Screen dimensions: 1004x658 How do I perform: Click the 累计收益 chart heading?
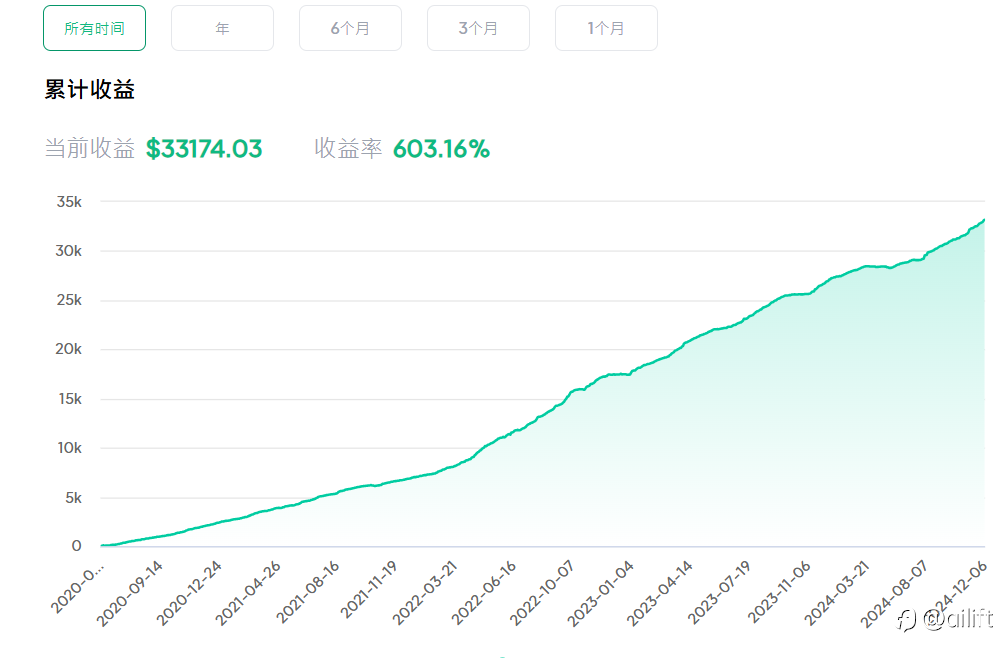pos(90,90)
